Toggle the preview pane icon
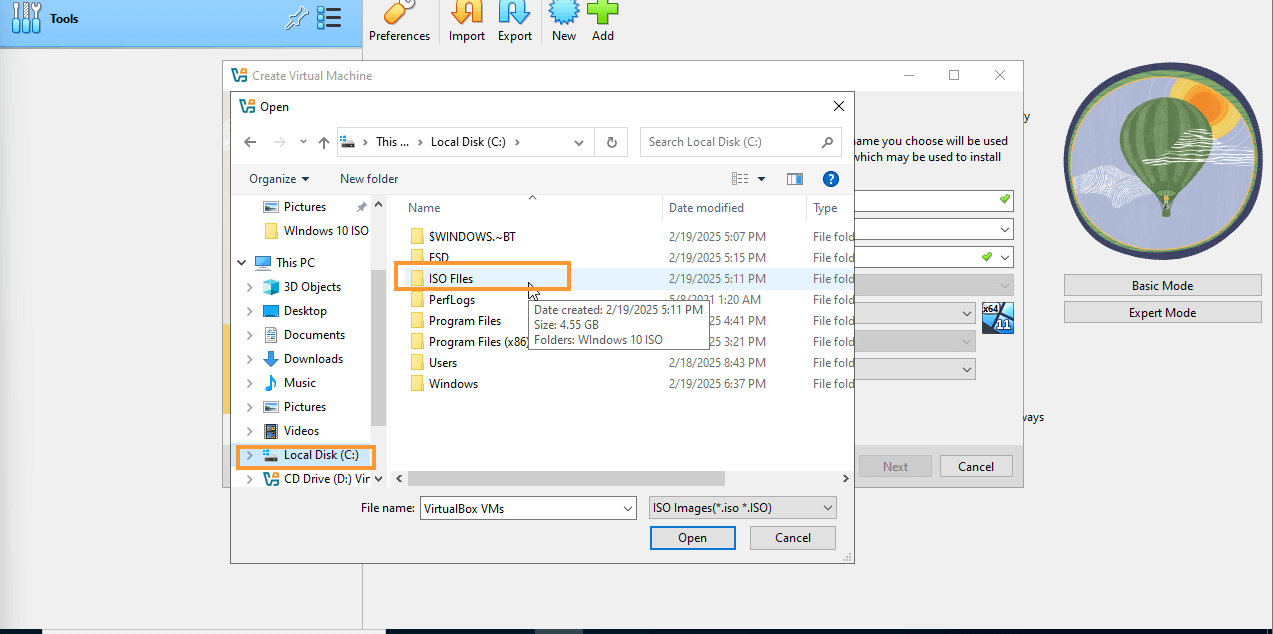The width and height of the screenshot is (1273, 634). (x=795, y=179)
